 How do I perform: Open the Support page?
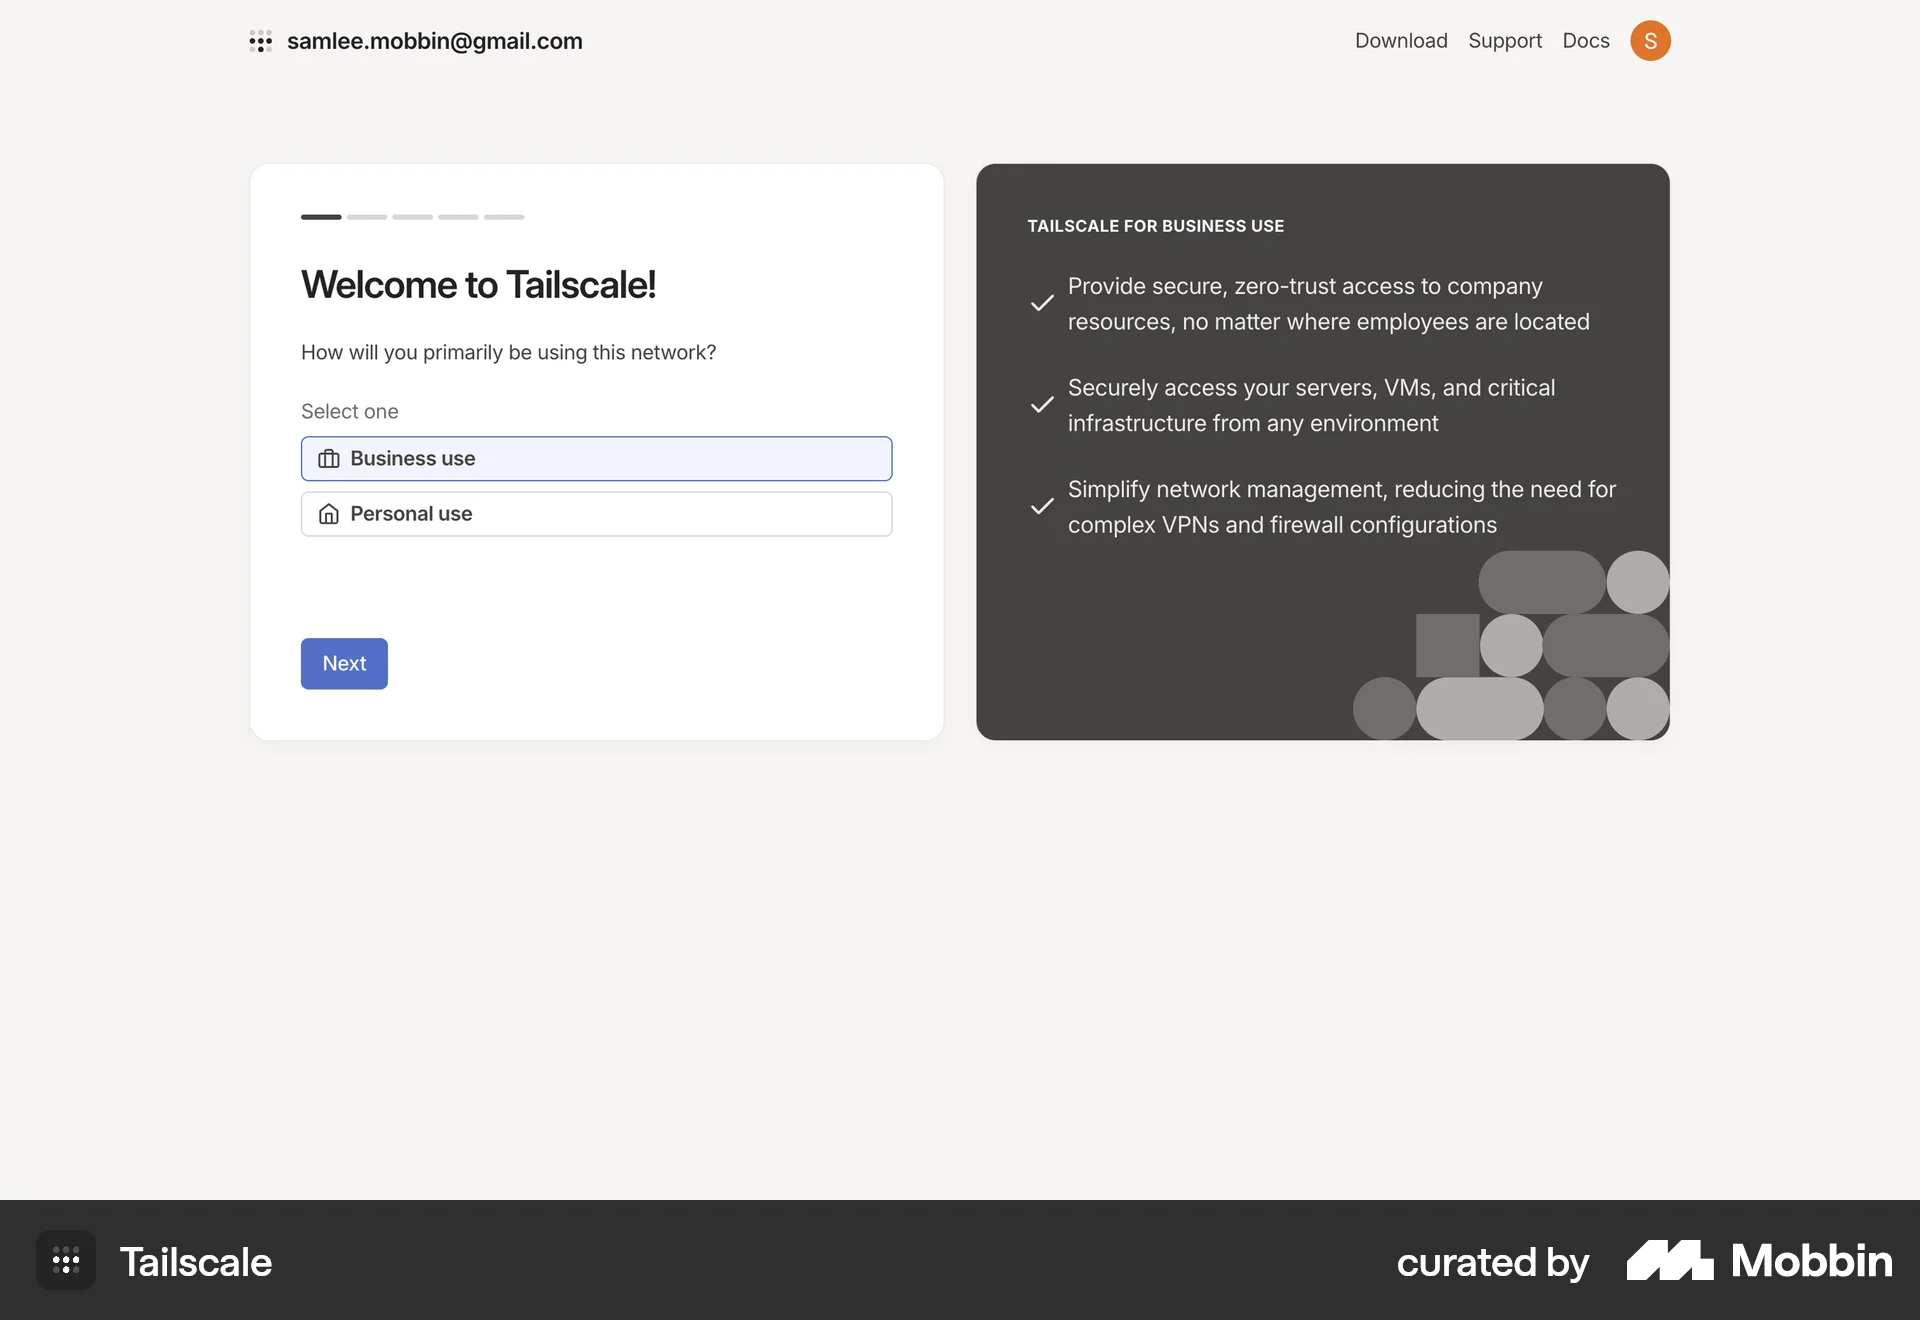1505,41
